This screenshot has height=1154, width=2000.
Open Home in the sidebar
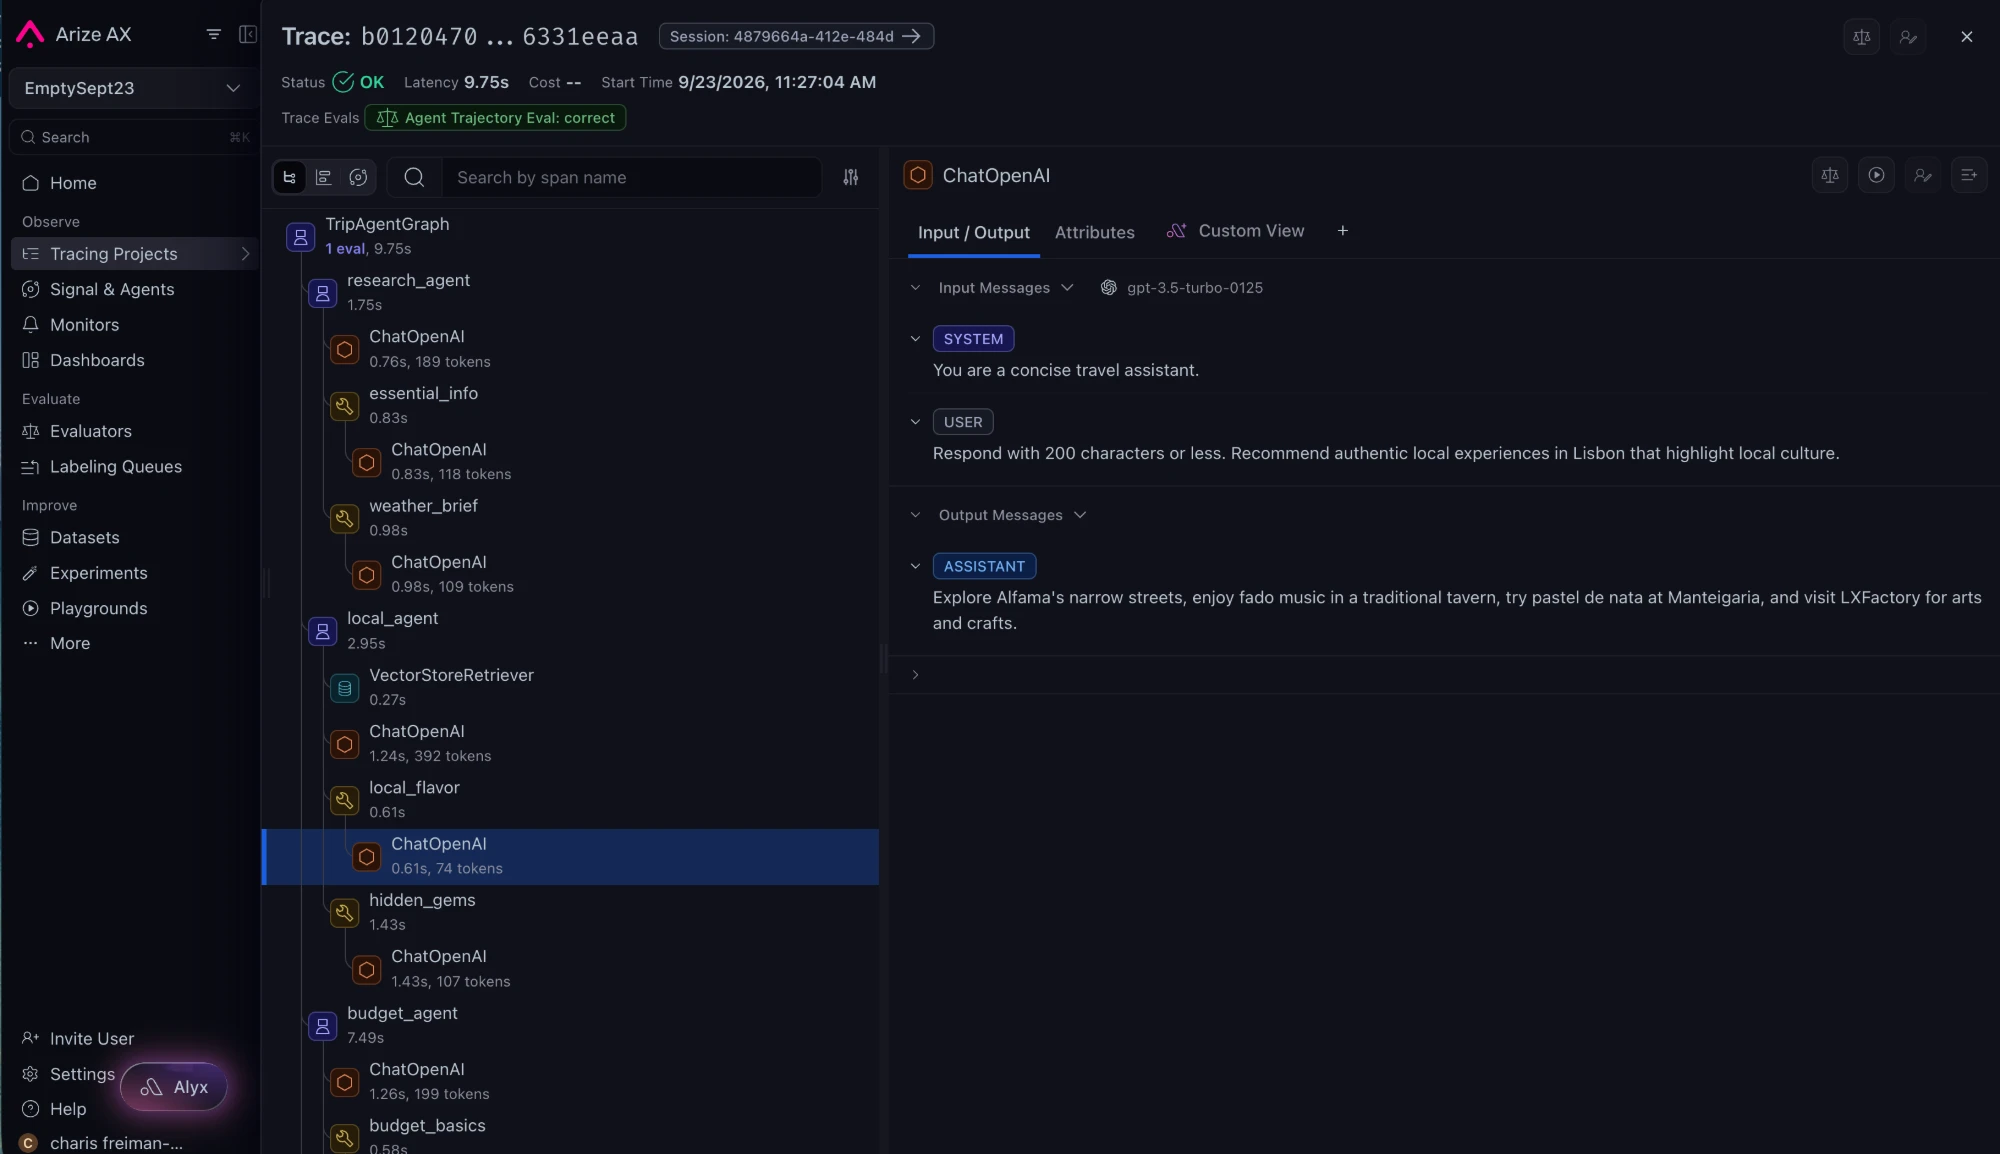tap(73, 183)
